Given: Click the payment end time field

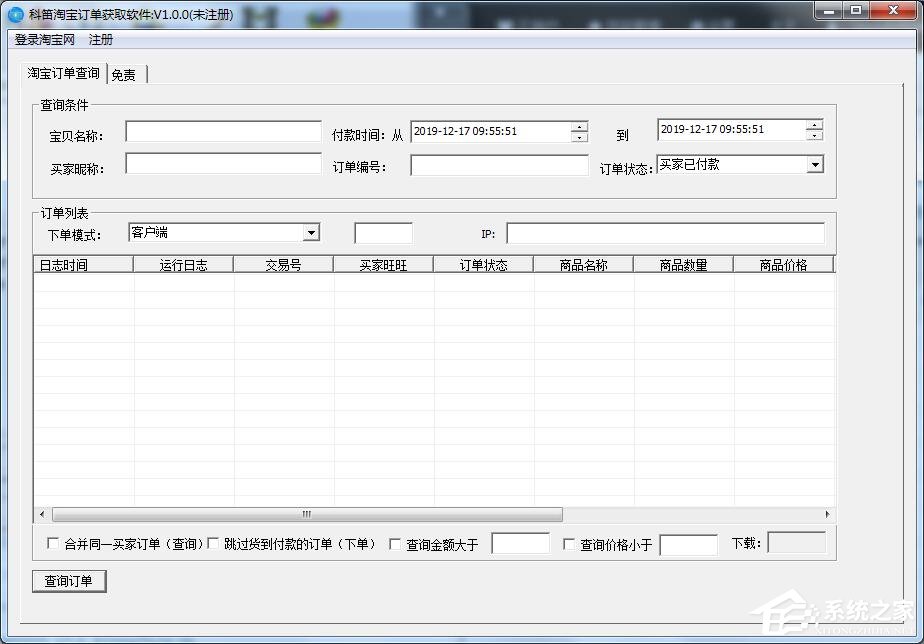Looking at the screenshot, I should coord(732,130).
